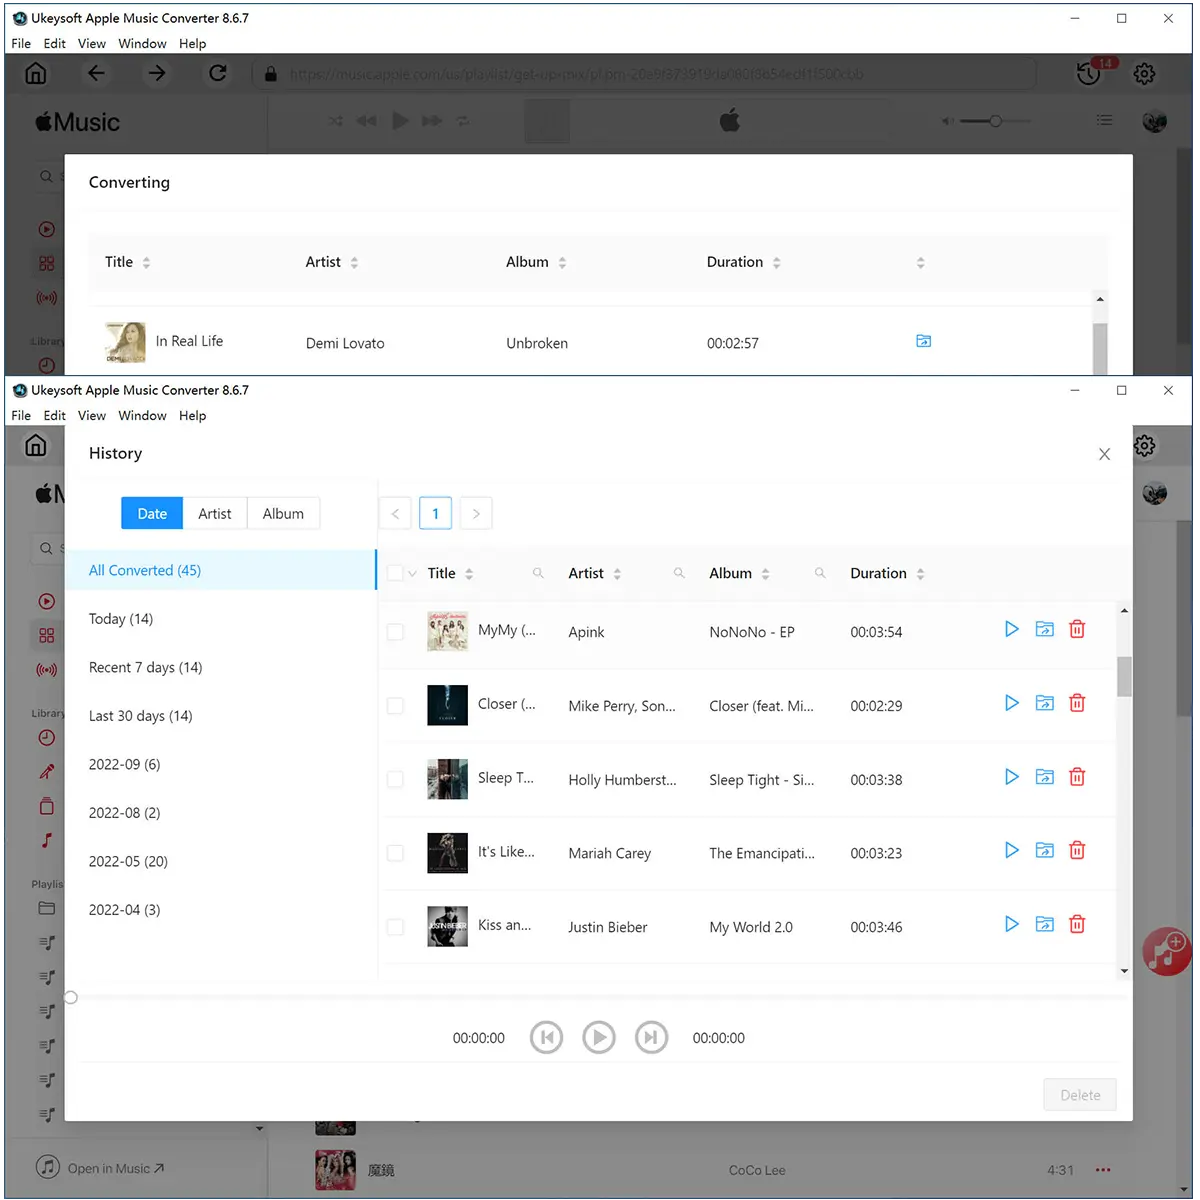The width and height of the screenshot is (1200, 1200).
Task: Open Help menu in top window
Action: tap(193, 43)
